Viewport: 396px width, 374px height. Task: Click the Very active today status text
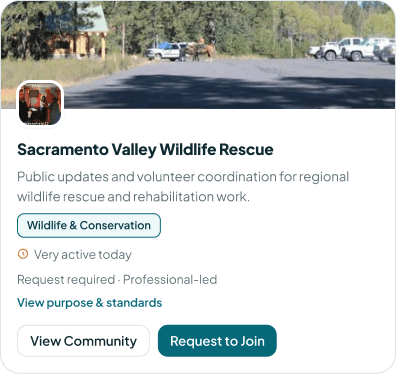(x=83, y=255)
